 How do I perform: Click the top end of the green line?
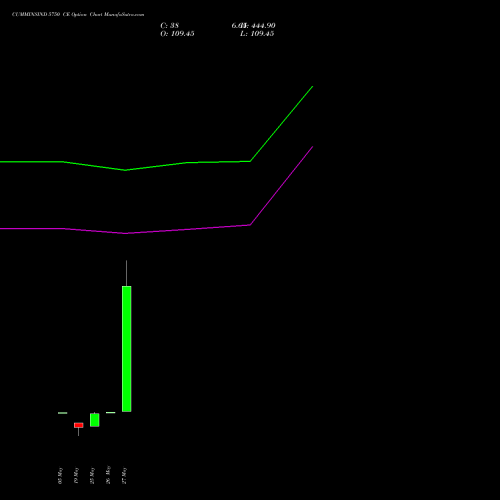312,87
